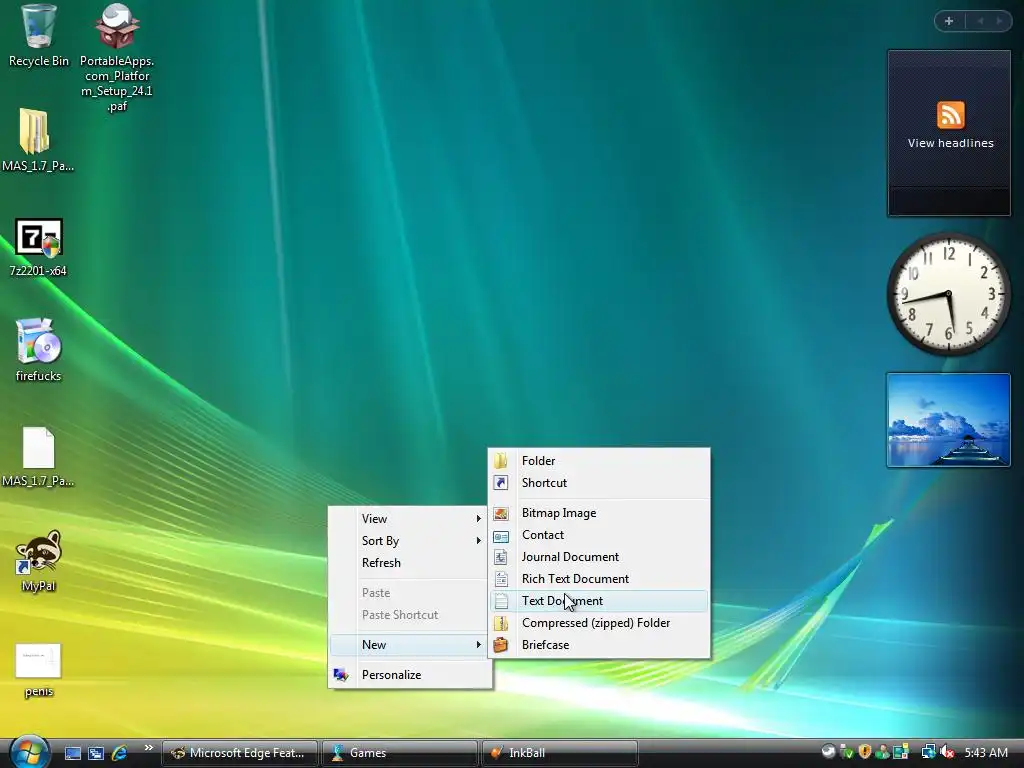
Task: Click the green Messenger person tray icon
Action: point(882,752)
